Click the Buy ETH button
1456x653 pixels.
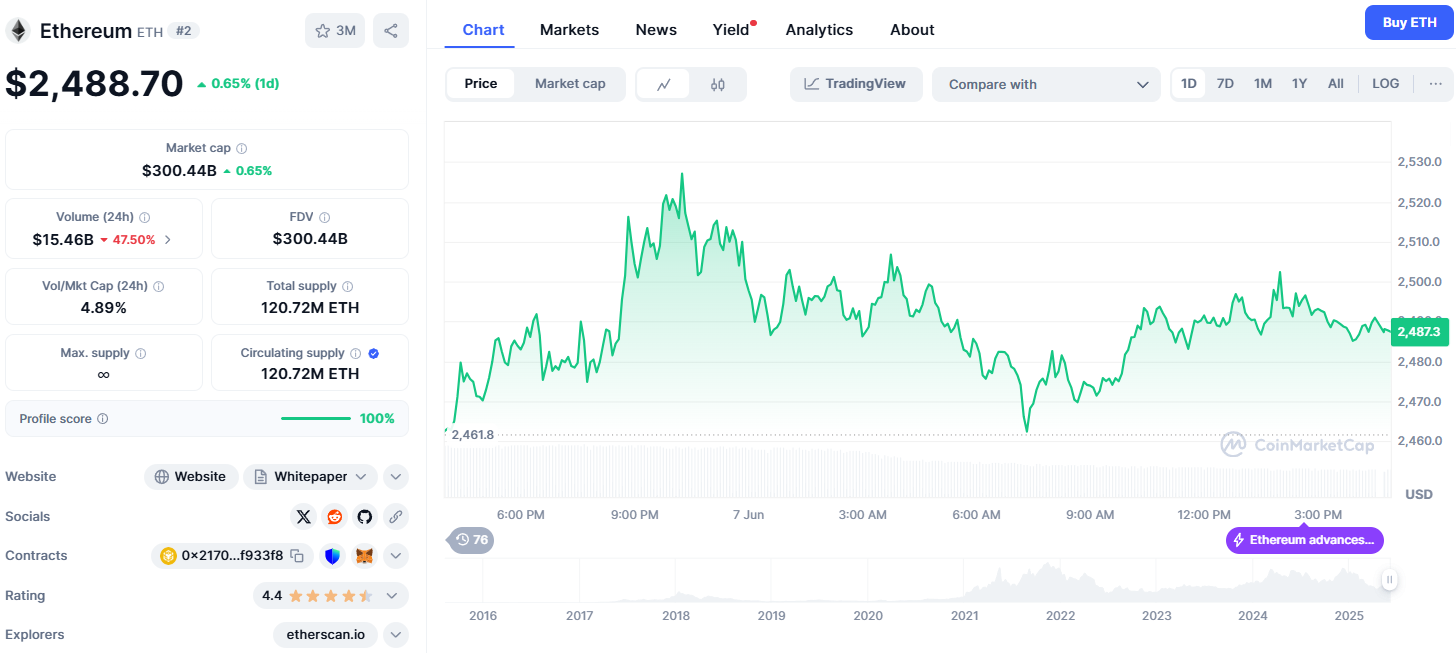(1409, 22)
